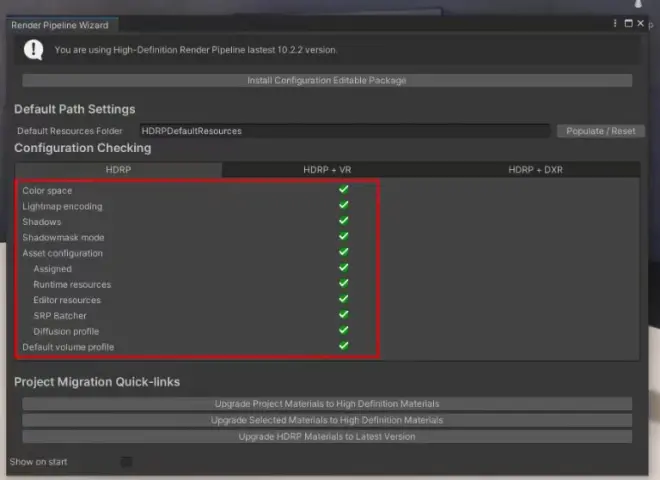Maximize the Render Pipeline Wizard window
This screenshot has height=480, width=660.
pos(628,23)
